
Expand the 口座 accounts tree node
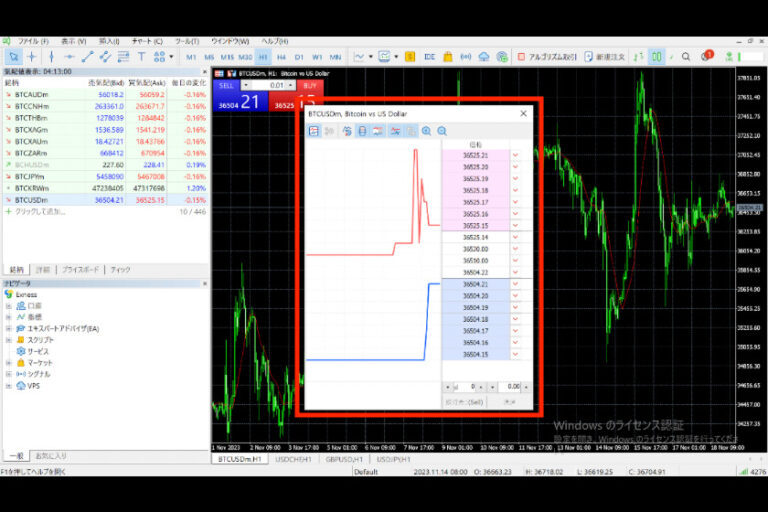coord(9,306)
